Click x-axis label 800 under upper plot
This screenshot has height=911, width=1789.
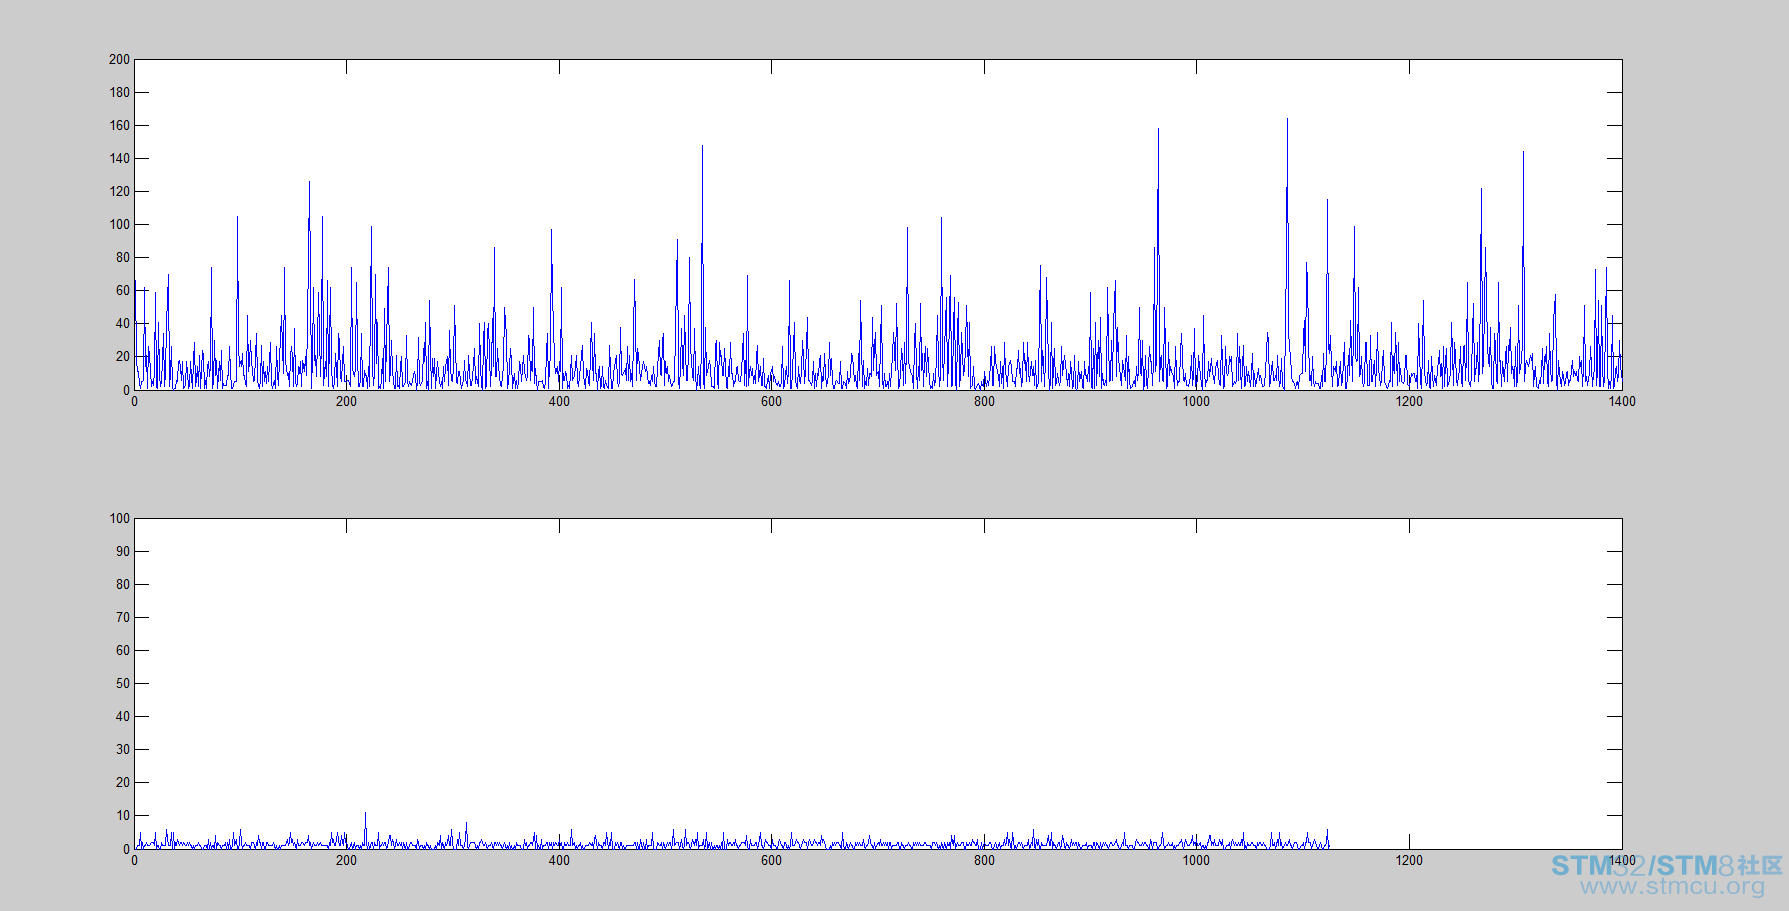coord(984,401)
